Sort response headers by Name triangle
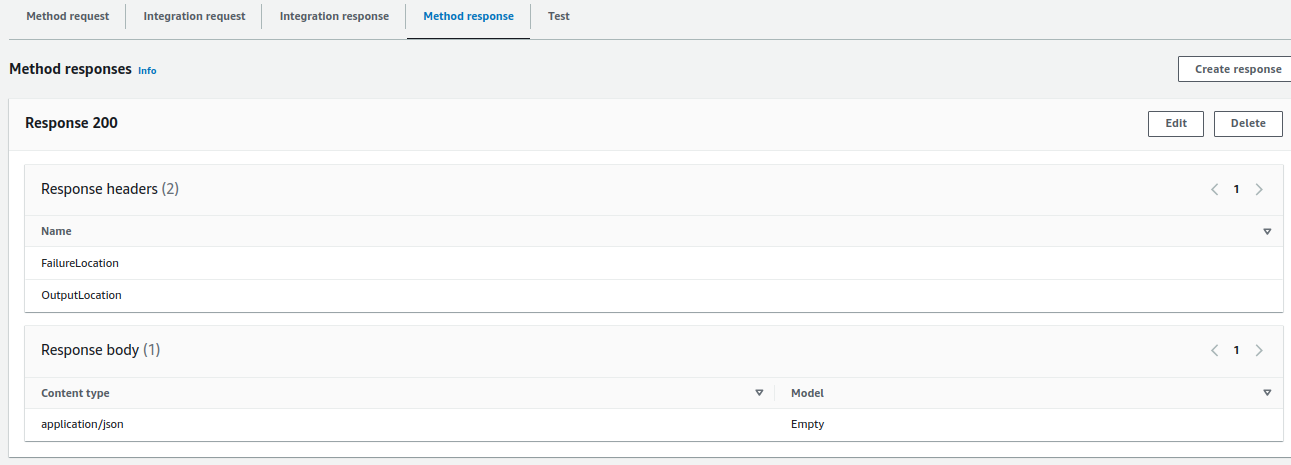The height and width of the screenshot is (465, 1291). point(1267,231)
